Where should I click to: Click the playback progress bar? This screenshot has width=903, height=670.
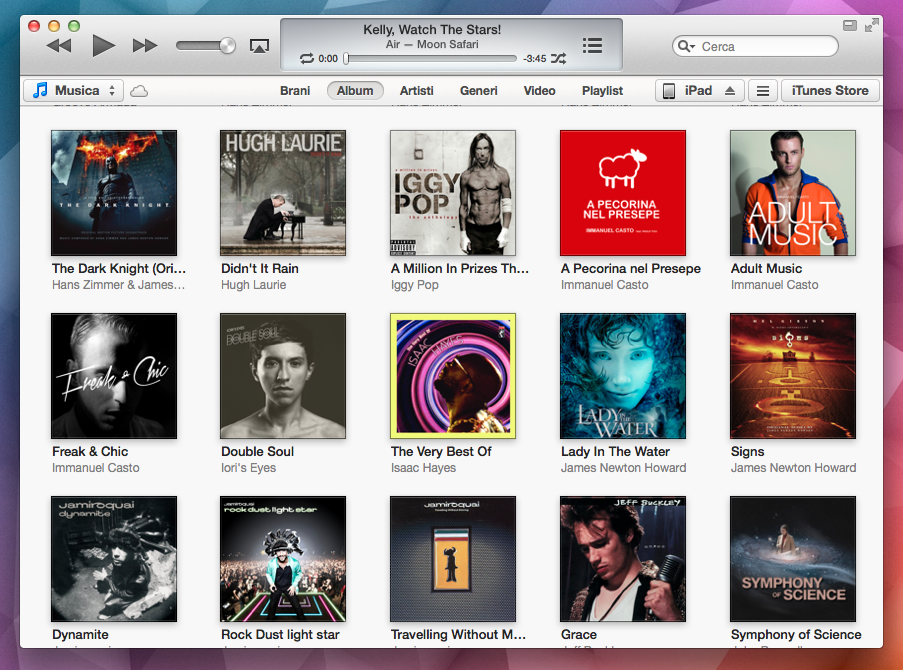click(430, 58)
